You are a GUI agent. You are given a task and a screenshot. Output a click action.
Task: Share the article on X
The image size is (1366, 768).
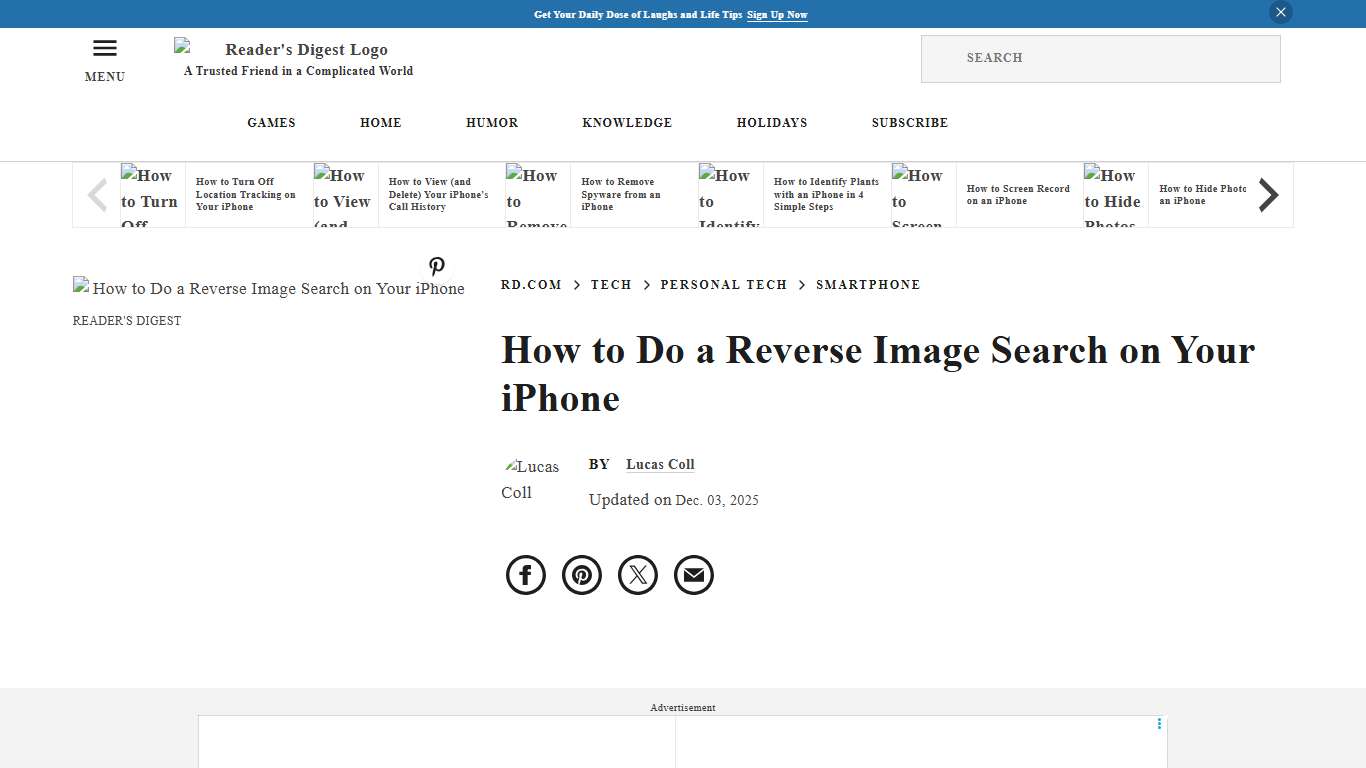(x=637, y=574)
